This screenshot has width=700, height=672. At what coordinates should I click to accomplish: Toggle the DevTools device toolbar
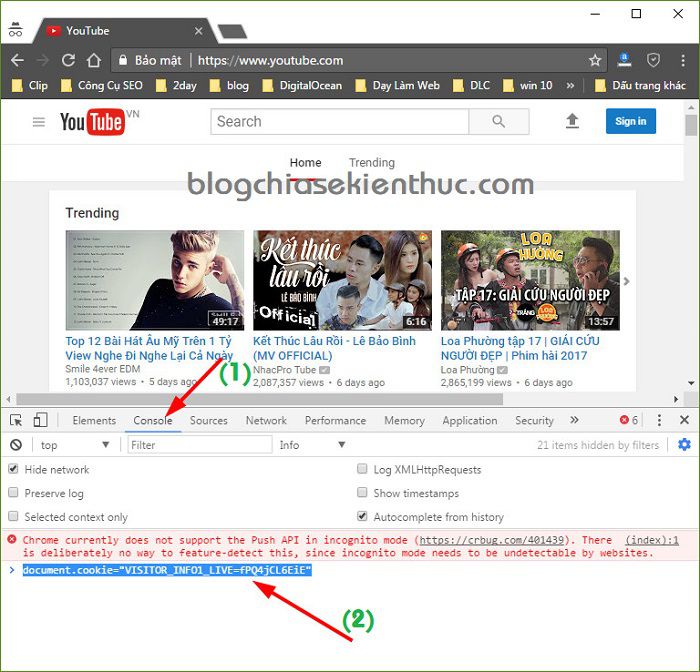(x=40, y=420)
